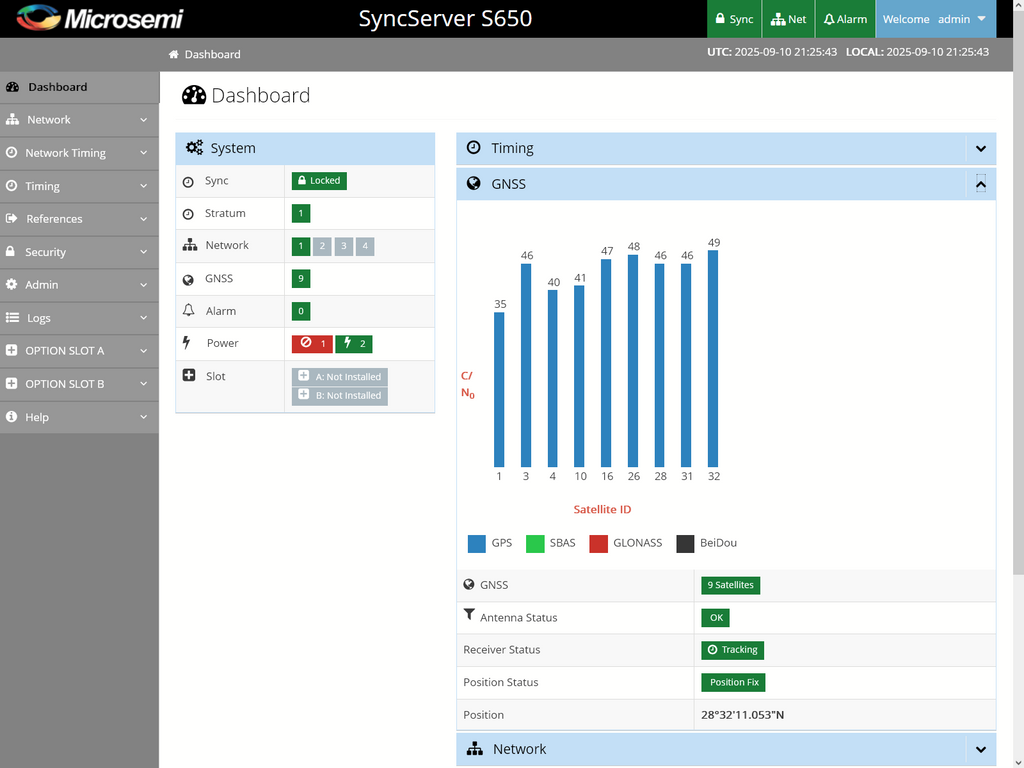The width and height of the screenshot is (1024, 768).
Task: Expand the Network panel chevron
Action: coord(981,749)
